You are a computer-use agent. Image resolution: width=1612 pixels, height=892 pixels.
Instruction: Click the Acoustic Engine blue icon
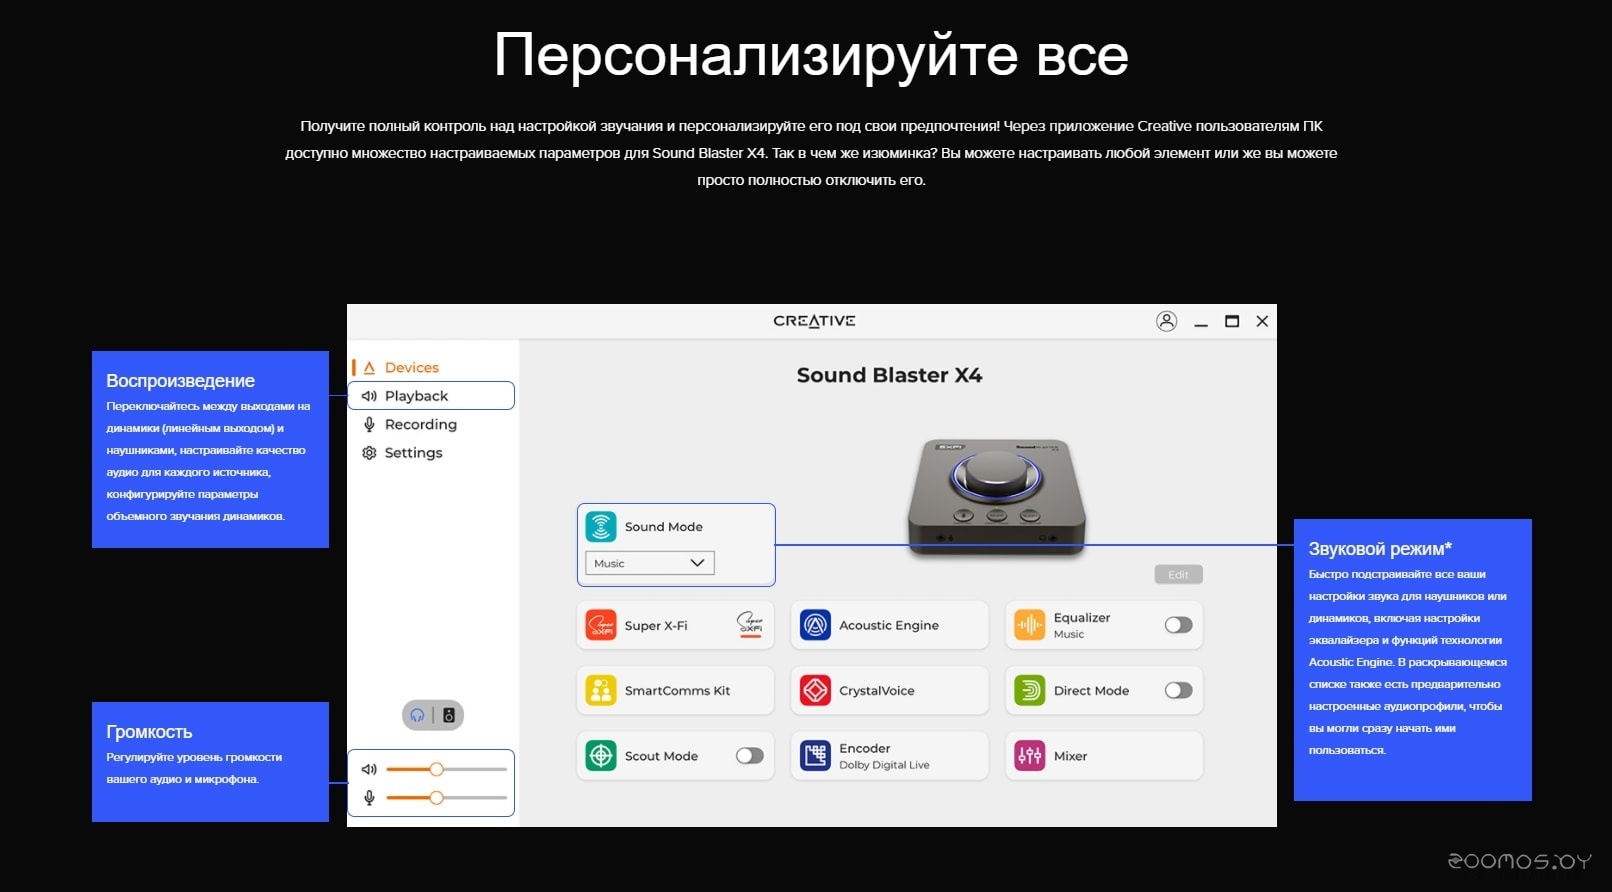(815, 625)
